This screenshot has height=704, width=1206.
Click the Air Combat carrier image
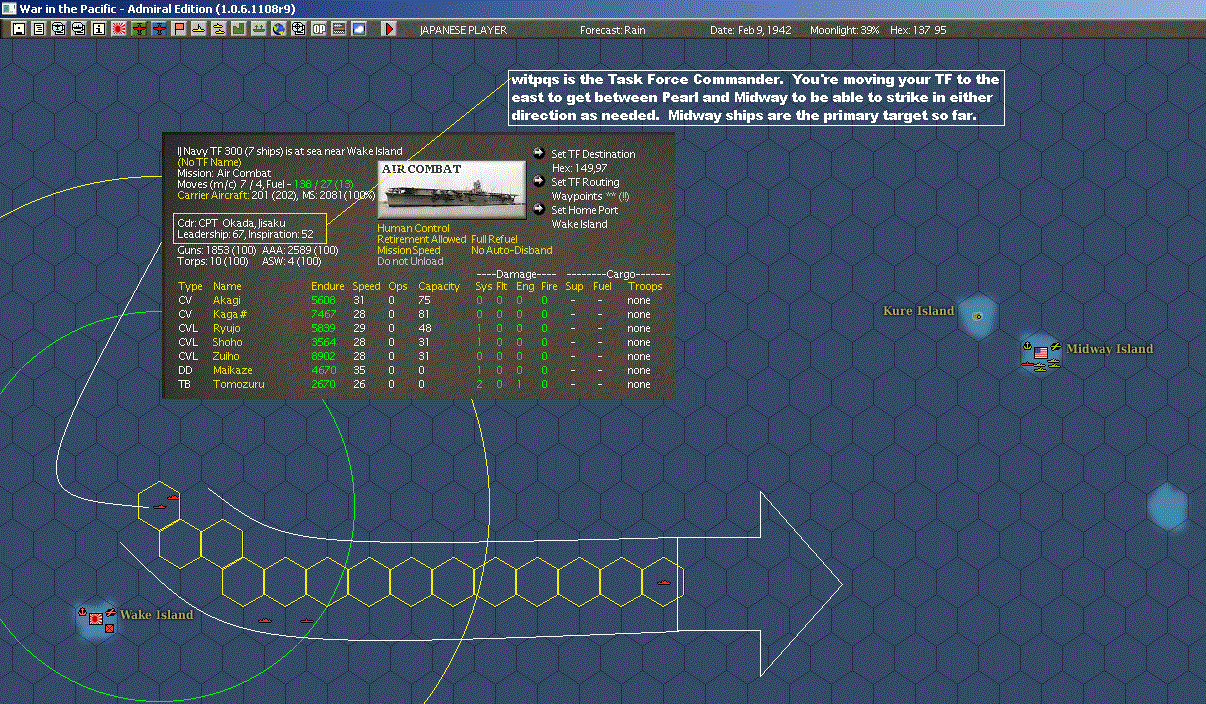452,189
